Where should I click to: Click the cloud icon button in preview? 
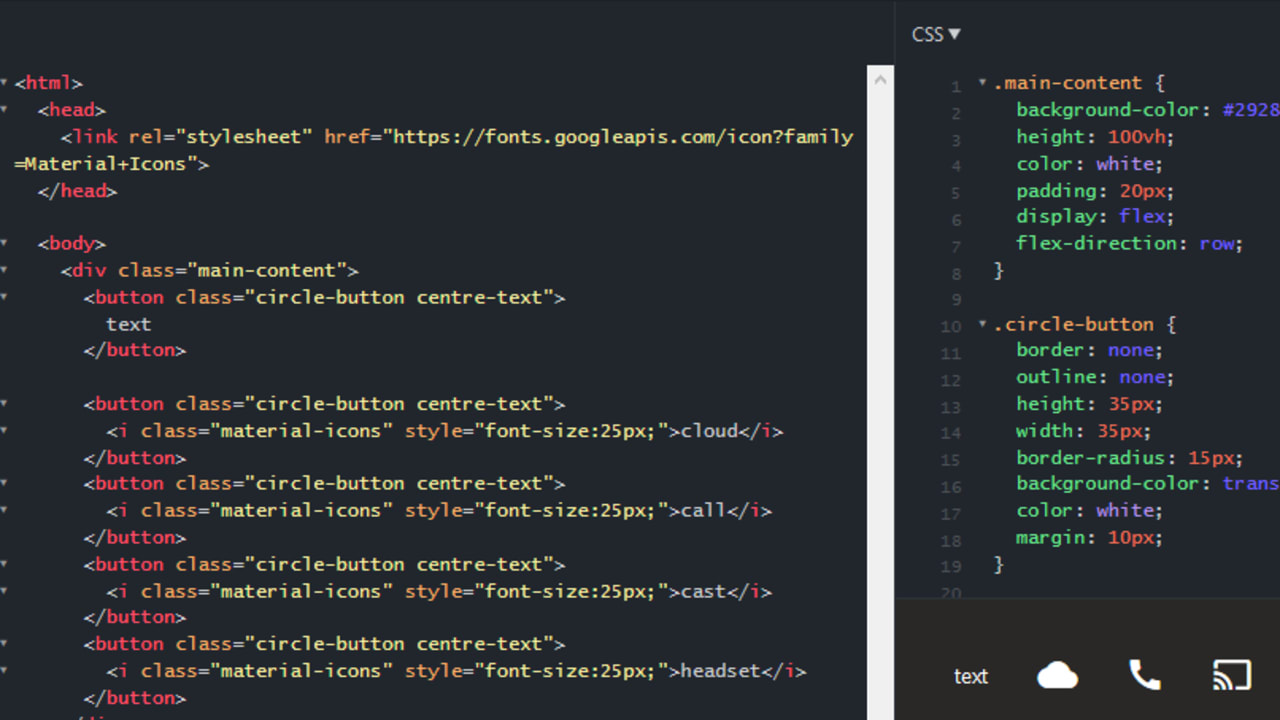(1057, 676)
